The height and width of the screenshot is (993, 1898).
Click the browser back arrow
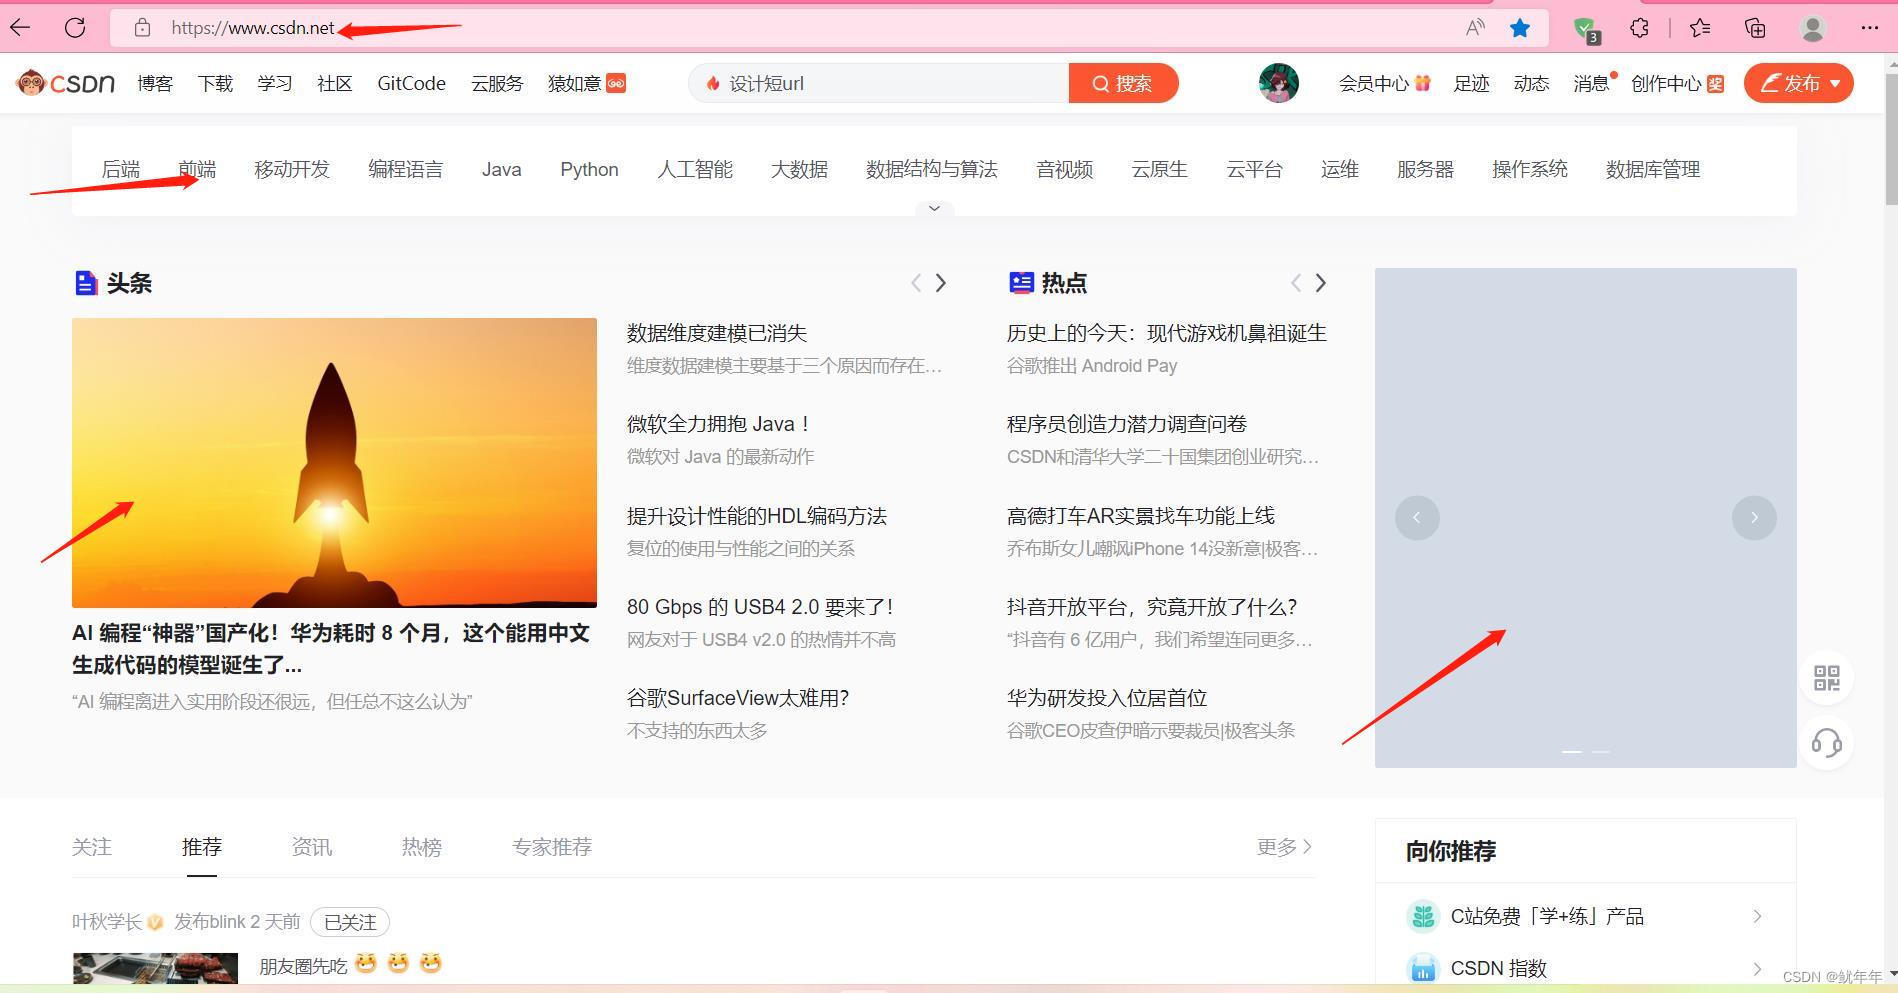(x=20, y=28)
